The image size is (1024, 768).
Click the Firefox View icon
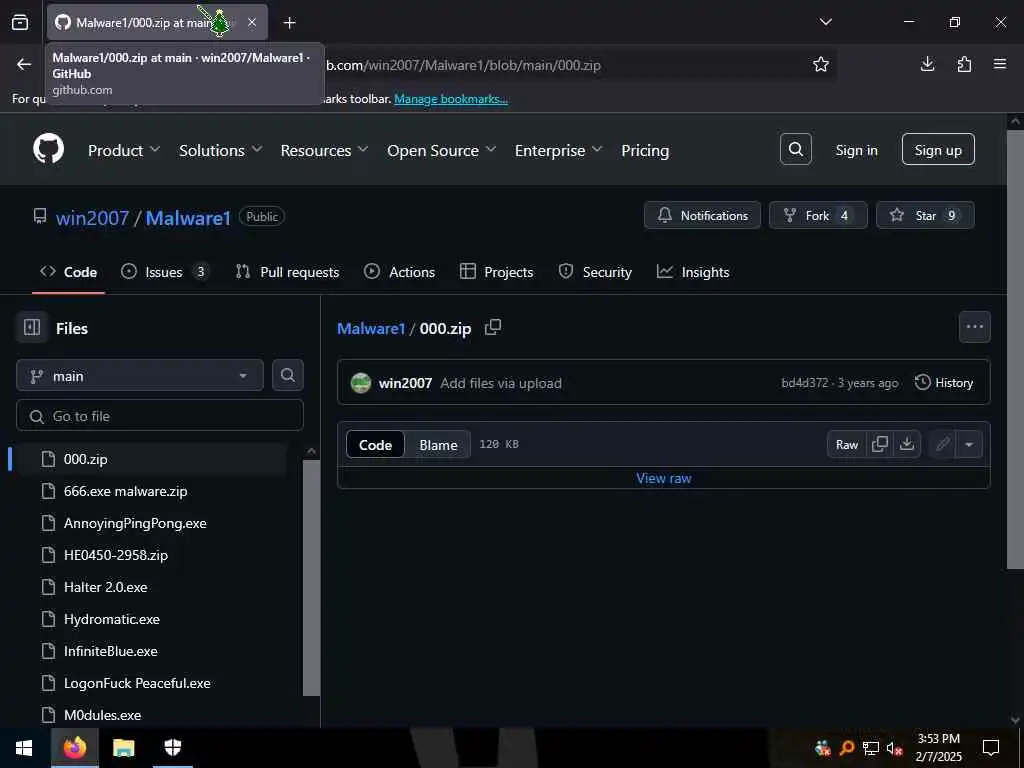[20, 23]
